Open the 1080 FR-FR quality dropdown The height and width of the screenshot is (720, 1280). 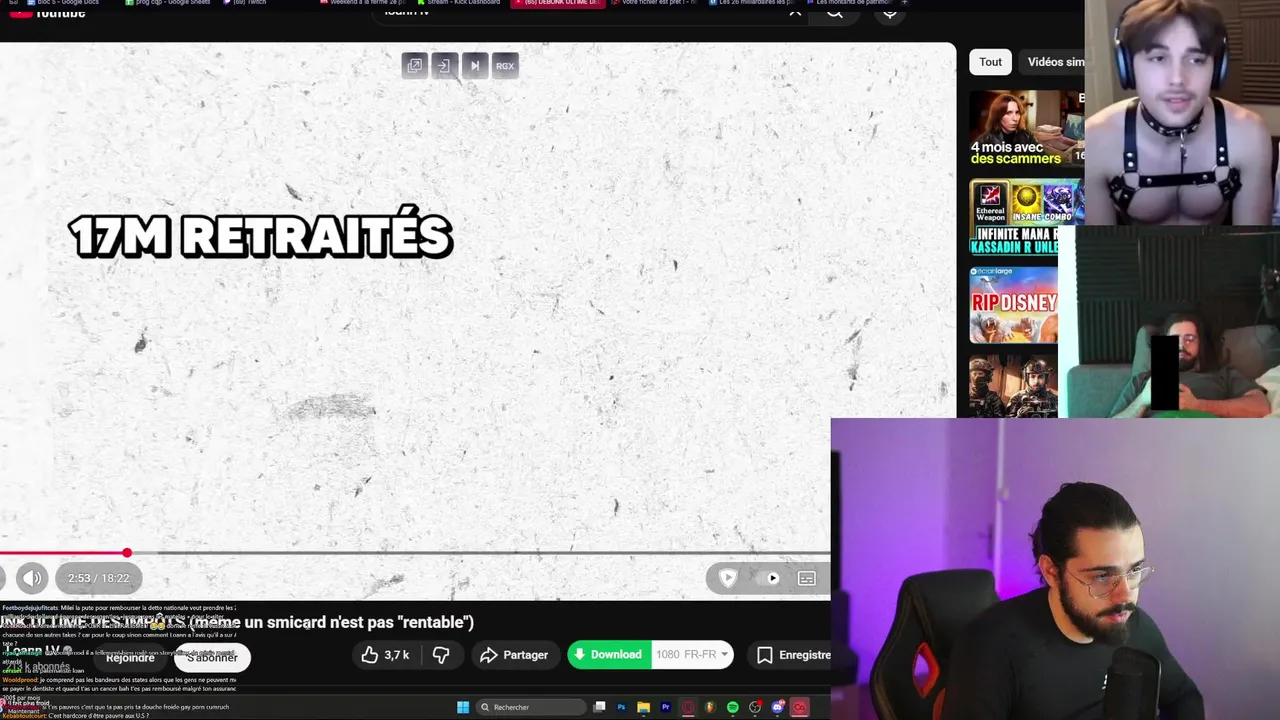pyautogui.click(x=692, y=655)
